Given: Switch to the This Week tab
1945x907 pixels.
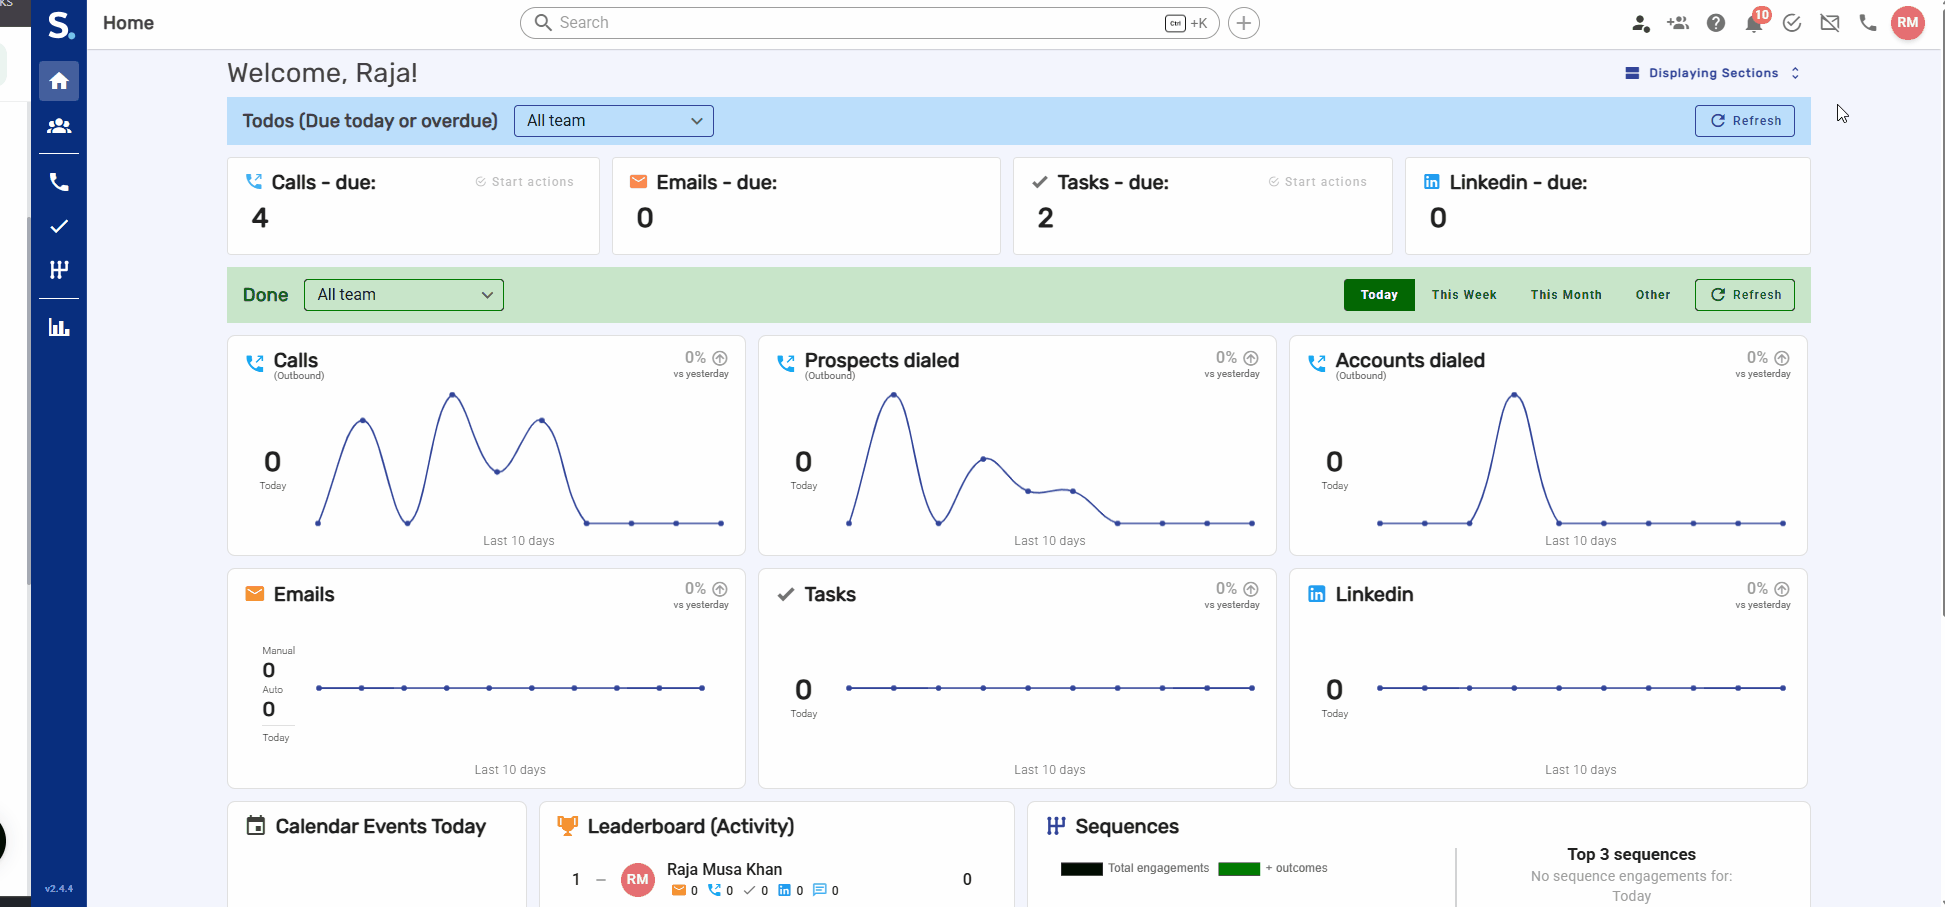Looking at the screenshot, I should 1464,295.
